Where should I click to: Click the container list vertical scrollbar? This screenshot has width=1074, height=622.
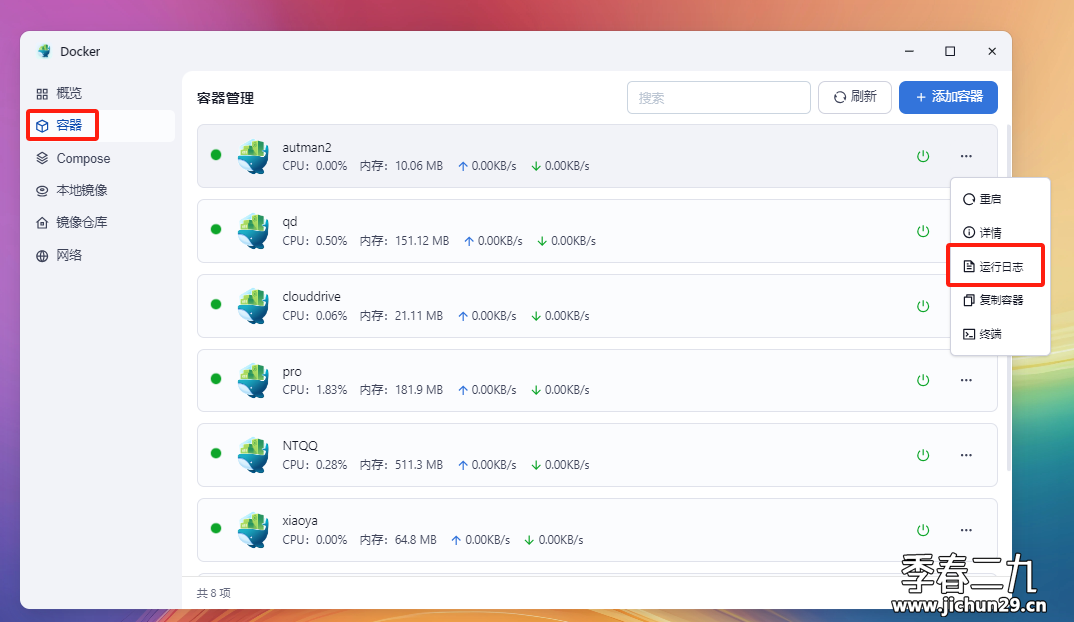1009,297
